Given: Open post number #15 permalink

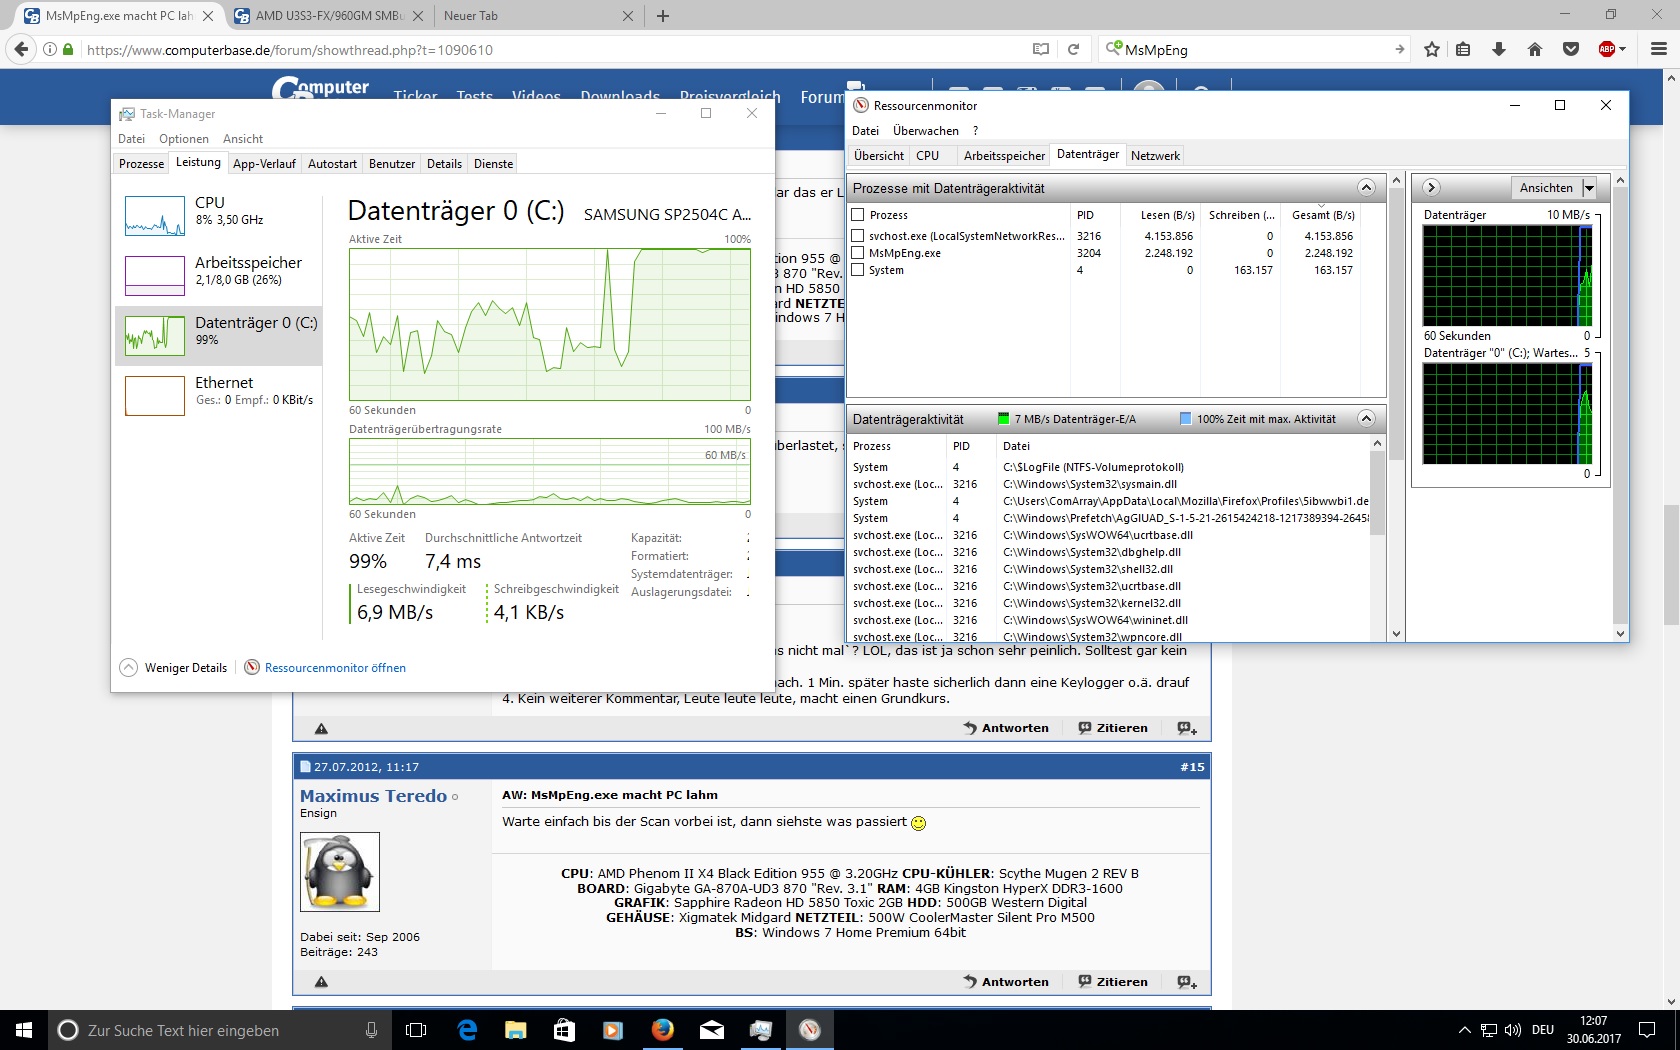Looking at the screenshot, I should coord(1192,767).
